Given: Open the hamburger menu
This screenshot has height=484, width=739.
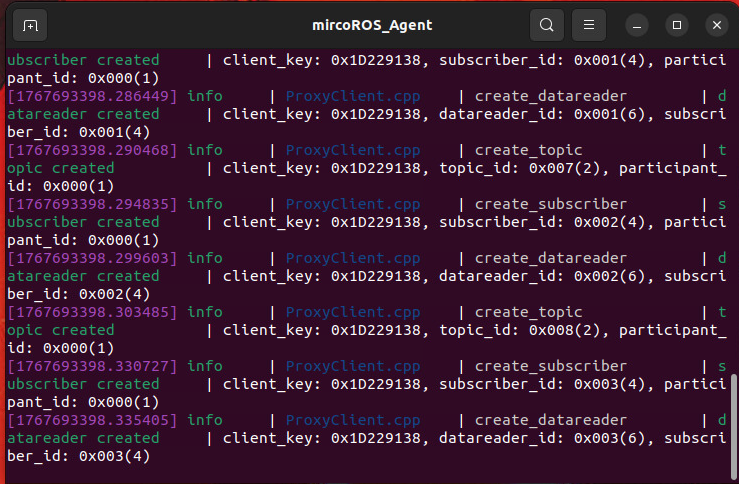Looking at the screenshot, I should click(x=589, y=25).
